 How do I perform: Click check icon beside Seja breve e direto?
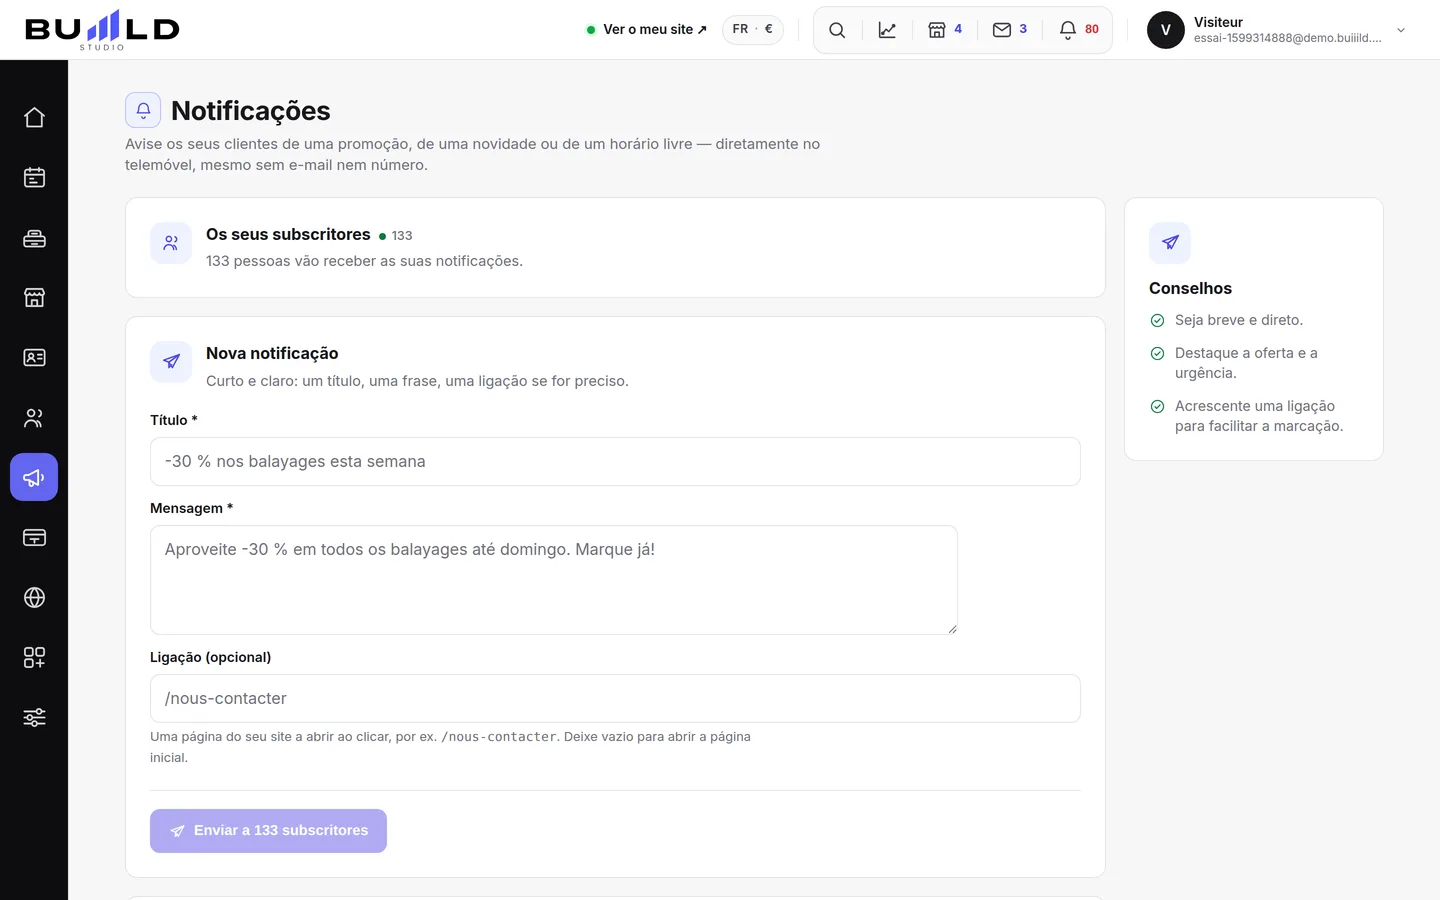pyautogui.click(x=1158, y=321)
